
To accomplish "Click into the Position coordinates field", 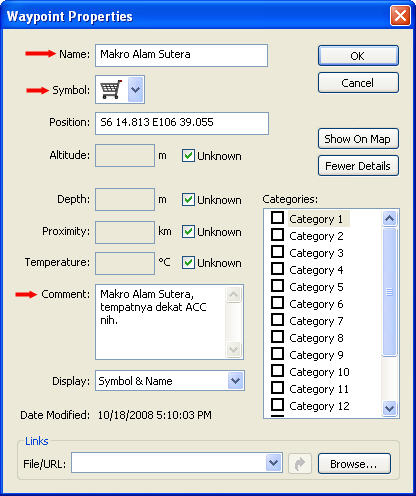I will [182, 124].
